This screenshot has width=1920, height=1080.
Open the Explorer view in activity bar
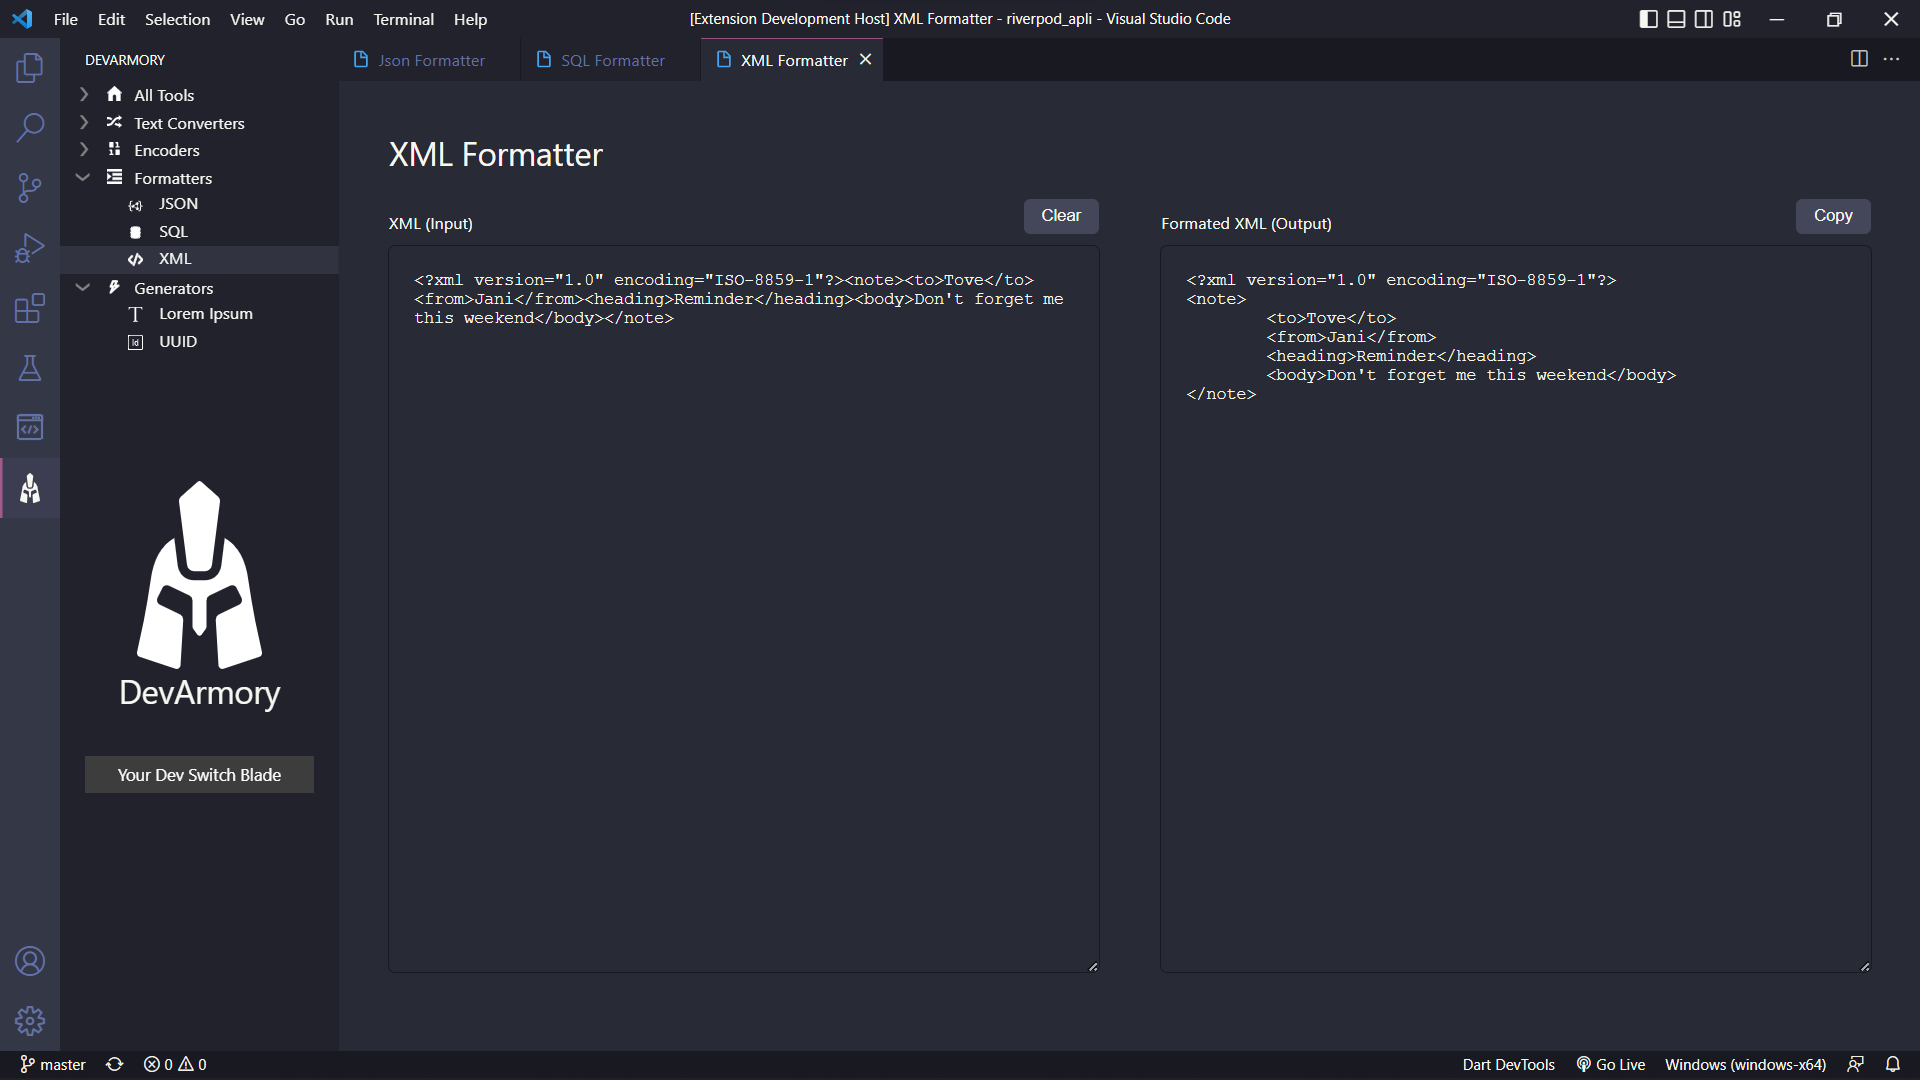point(30,68)
